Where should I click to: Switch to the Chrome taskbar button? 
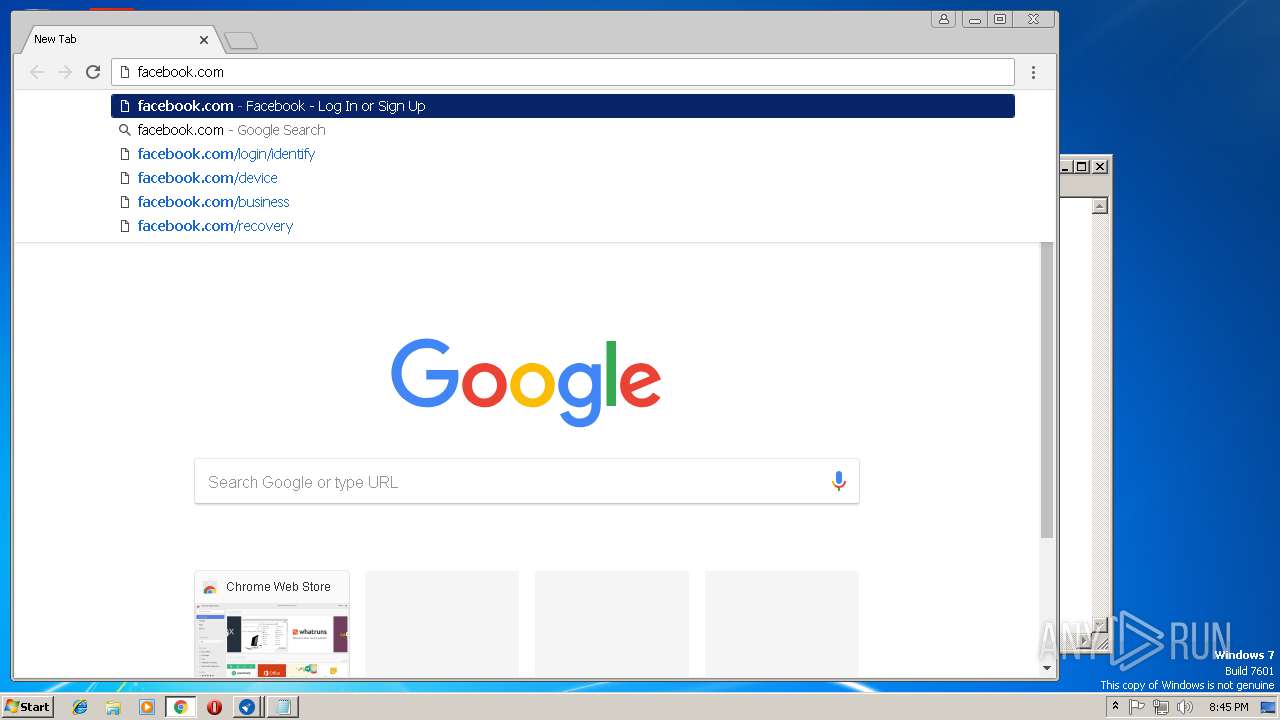(180, 707)
